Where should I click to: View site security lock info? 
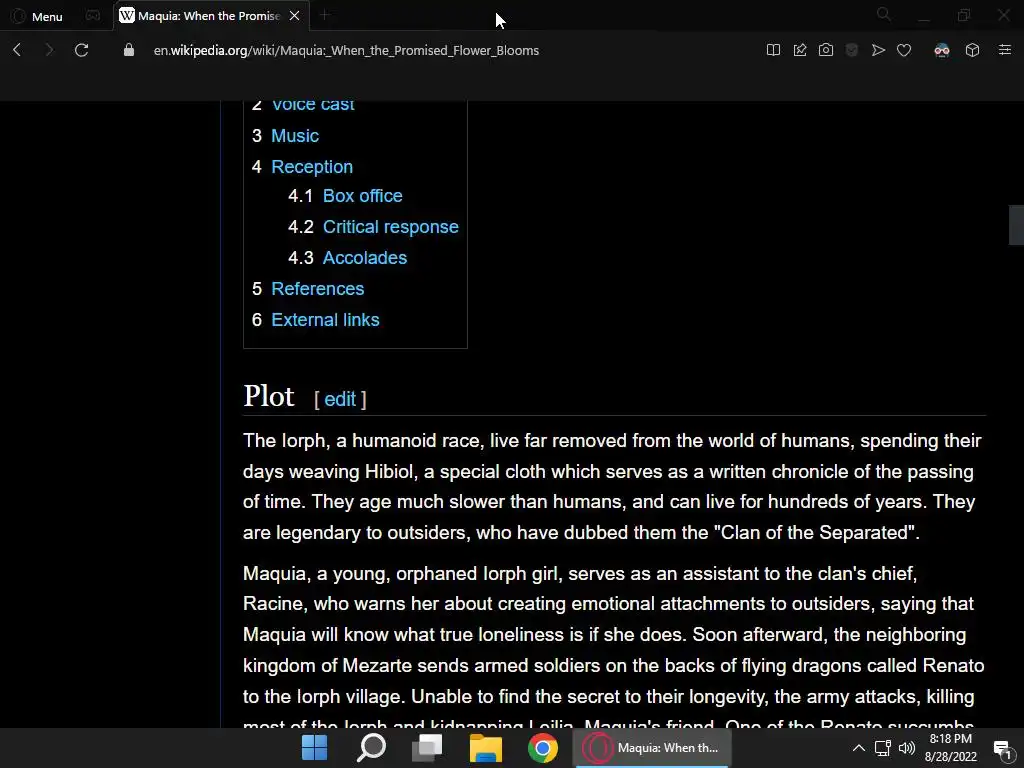click(x=129, y=50)
